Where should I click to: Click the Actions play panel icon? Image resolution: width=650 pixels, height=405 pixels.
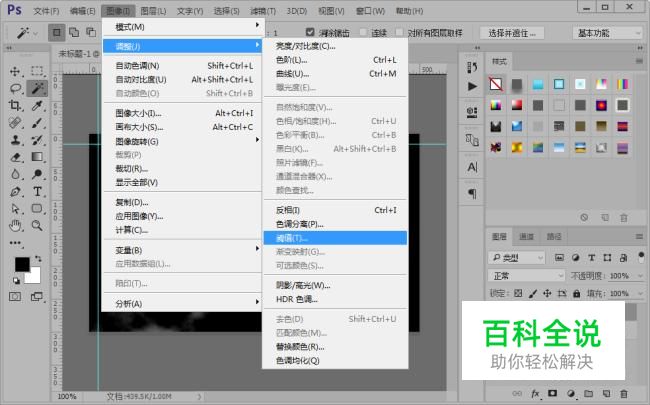click(472, 86)
